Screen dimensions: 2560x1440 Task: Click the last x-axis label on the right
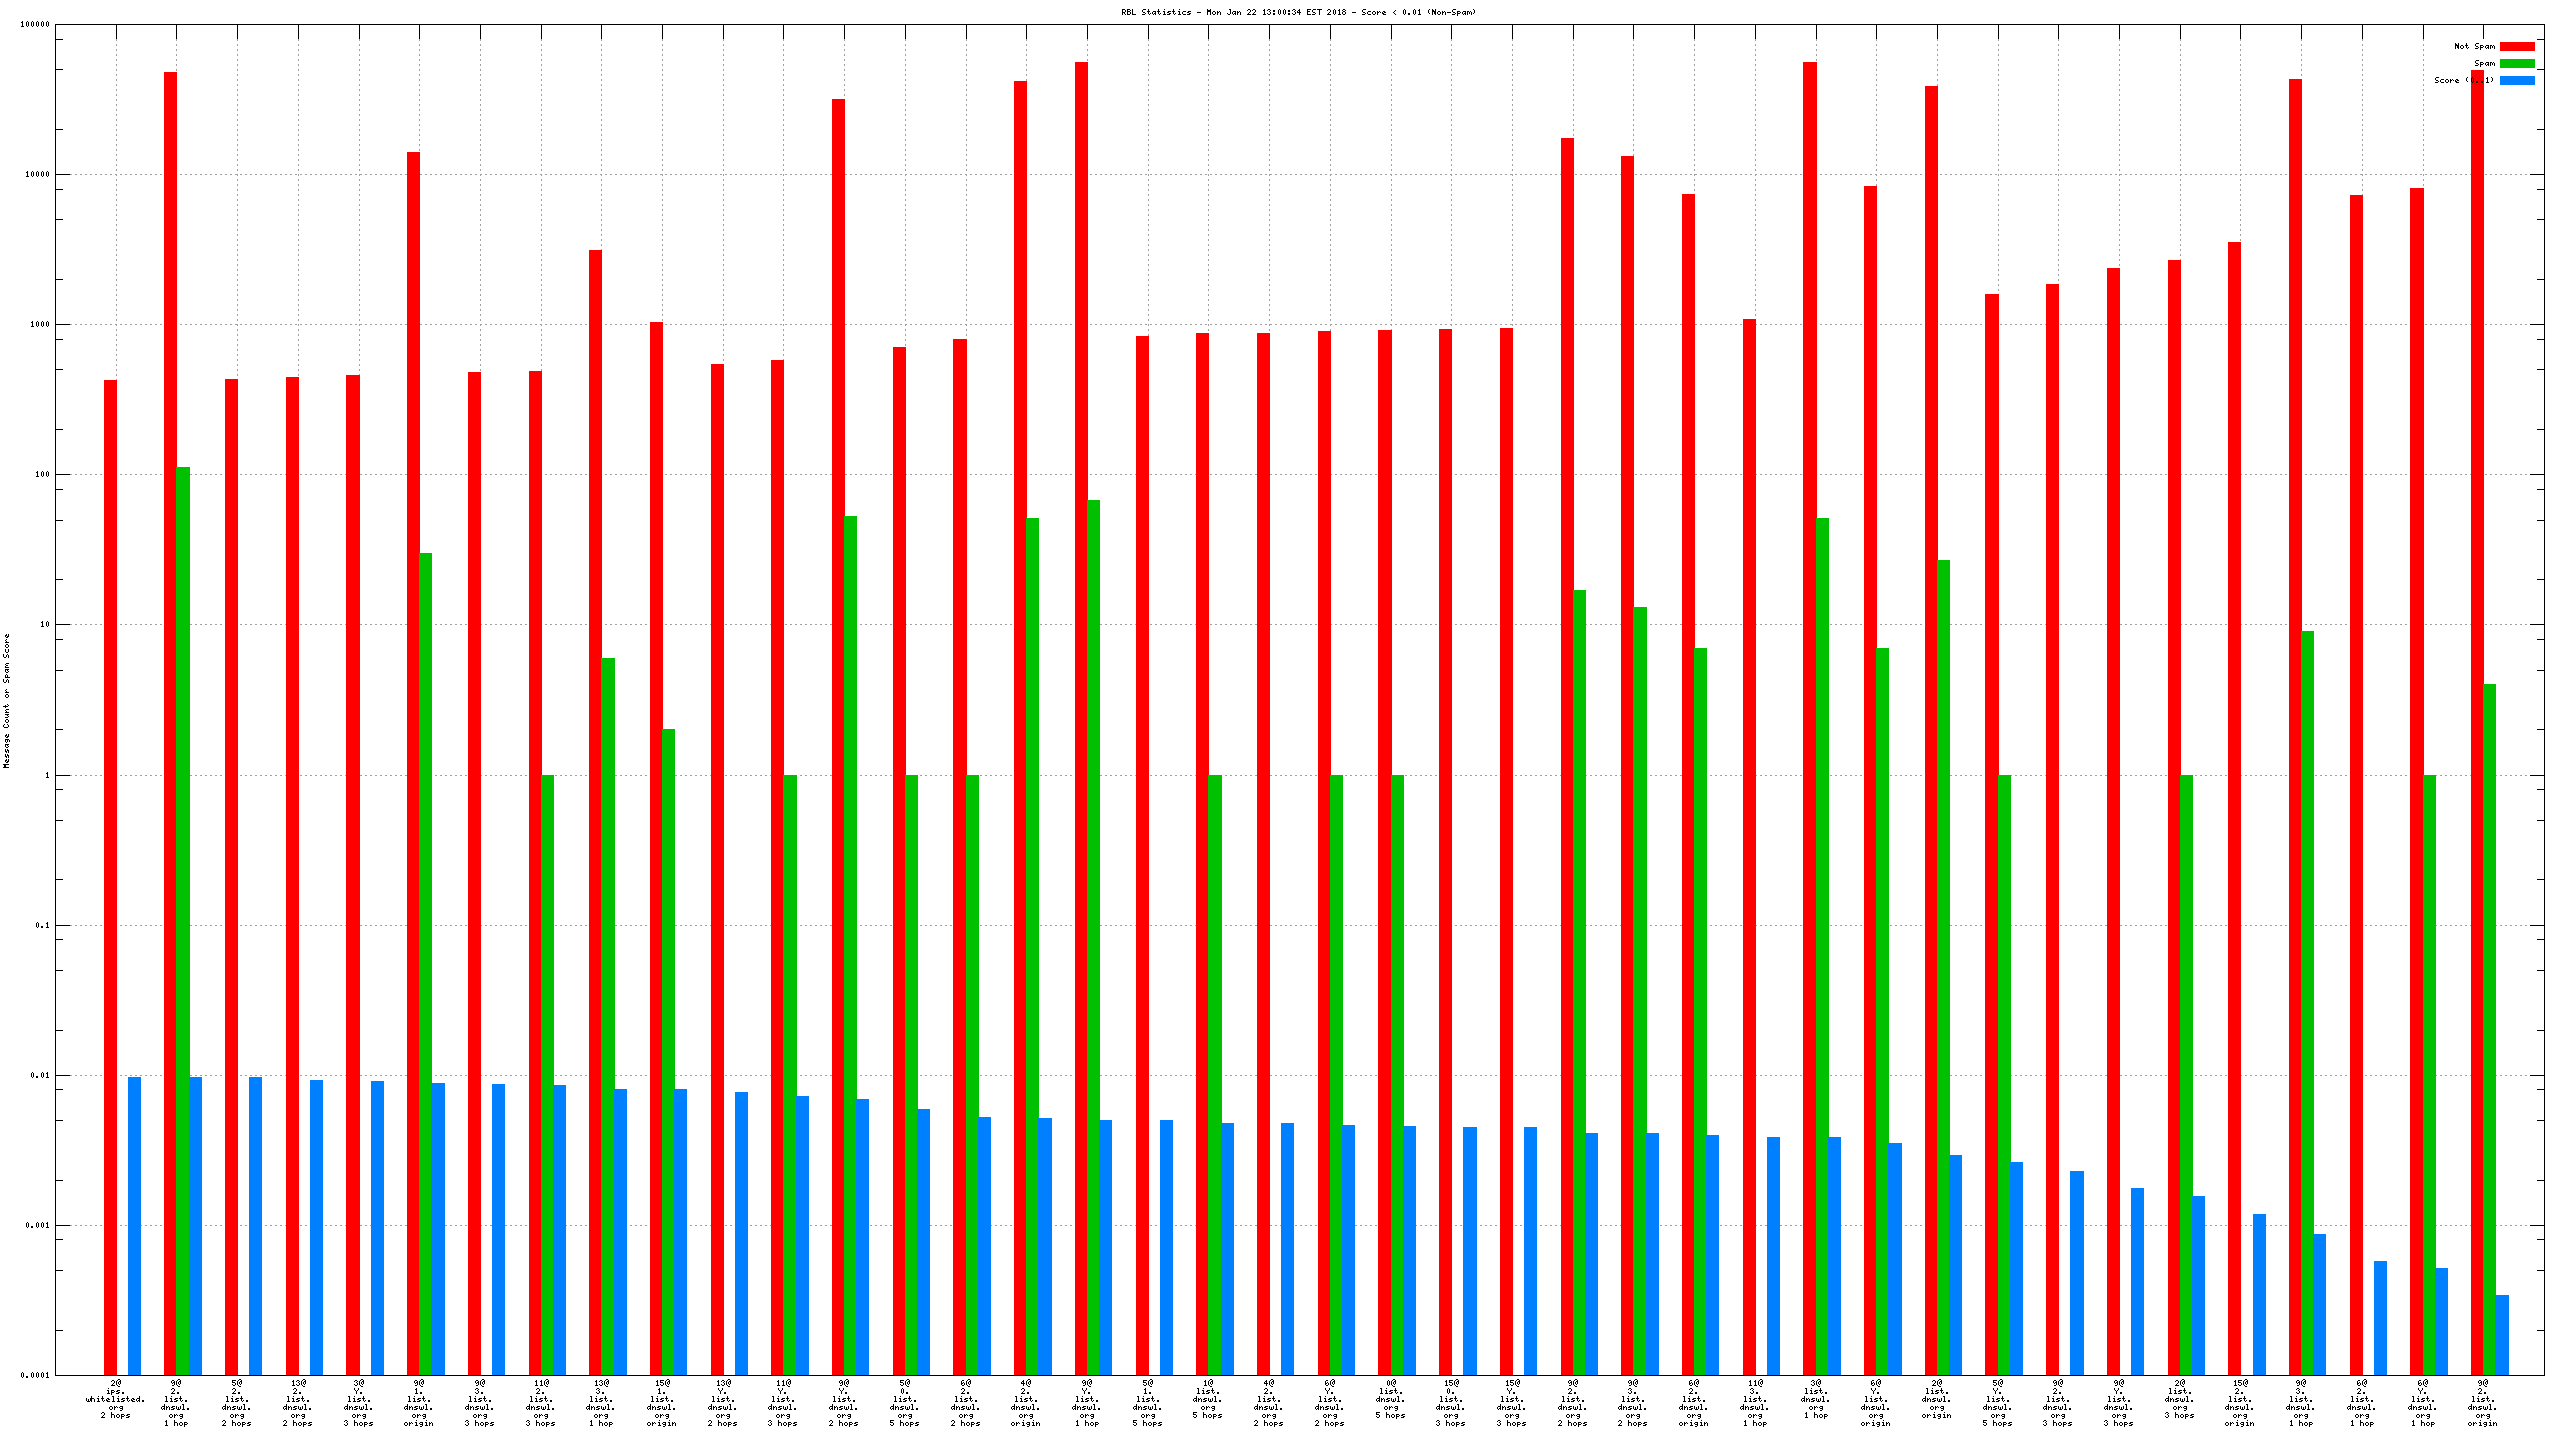click(2482, 1403)
